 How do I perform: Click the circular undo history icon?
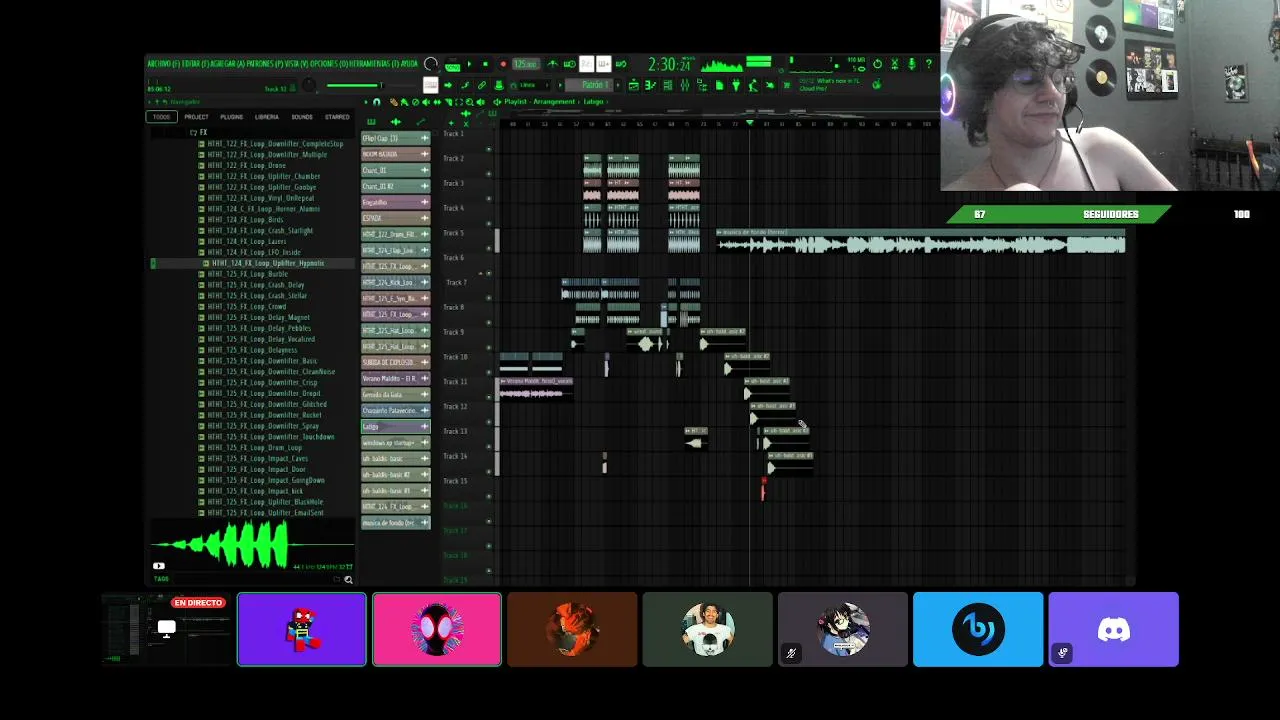point(877,64)
